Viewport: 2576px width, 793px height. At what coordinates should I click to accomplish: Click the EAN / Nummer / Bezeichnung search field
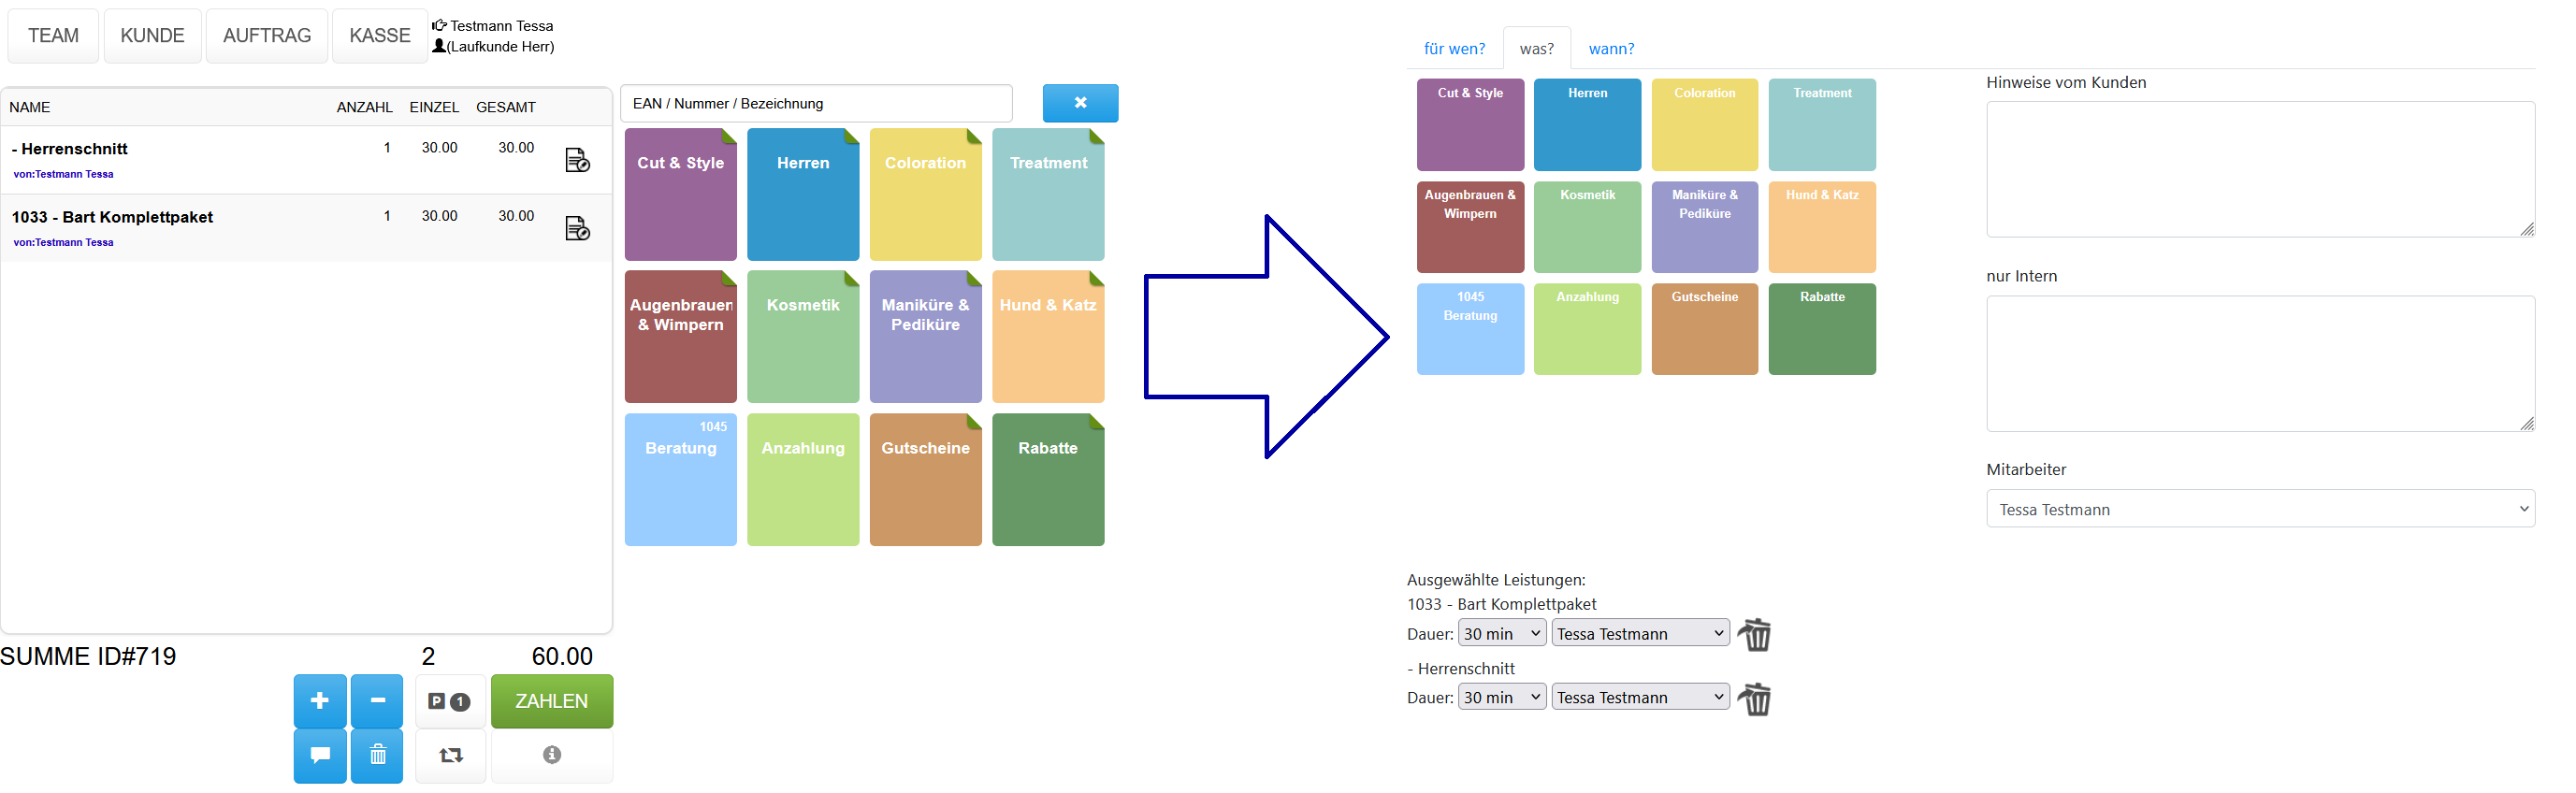815,104
